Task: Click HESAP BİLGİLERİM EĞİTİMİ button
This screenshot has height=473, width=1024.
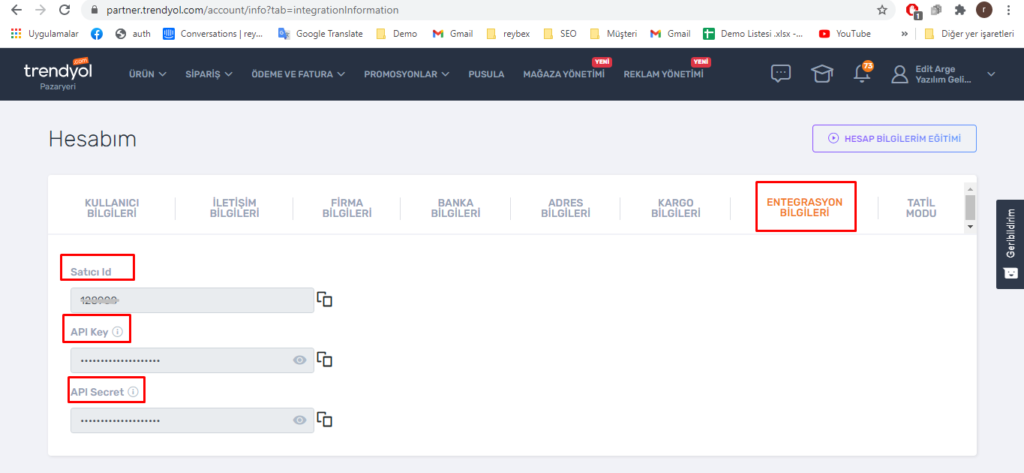Action: click(x=894, y=139)
